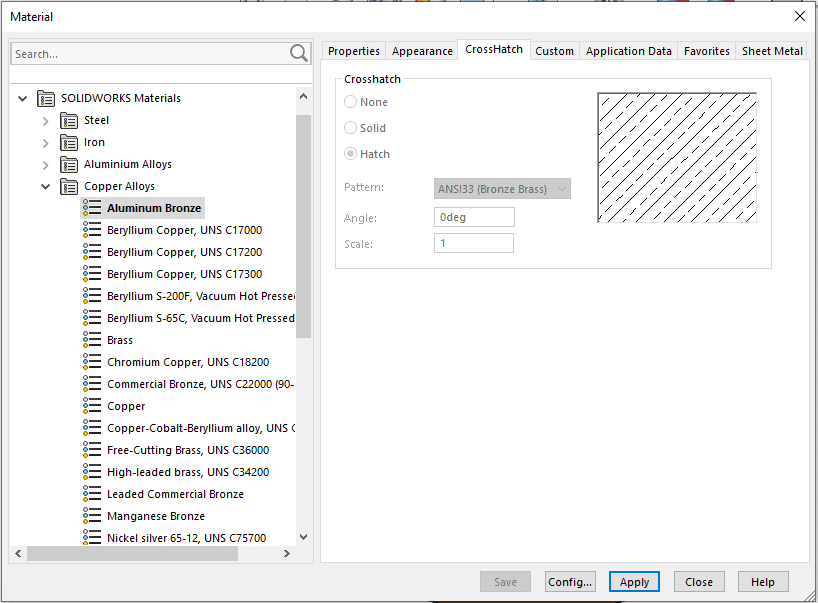This screenshot has width=818, height=603.
Task: Expand the Steel tree node
Action: click(46, 120)
